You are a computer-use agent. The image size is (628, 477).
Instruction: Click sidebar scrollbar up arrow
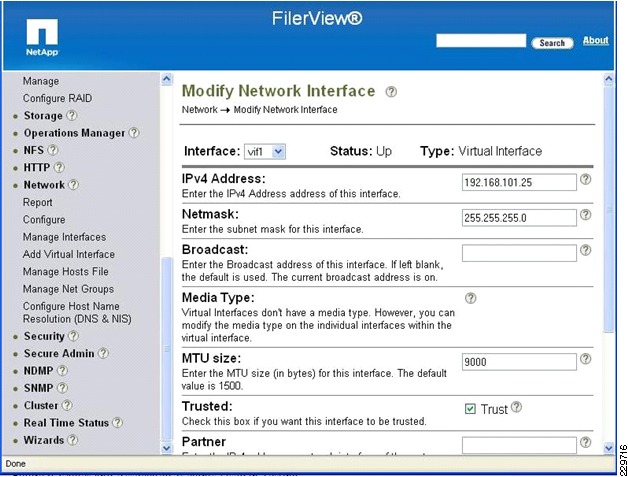coord(167,79)
